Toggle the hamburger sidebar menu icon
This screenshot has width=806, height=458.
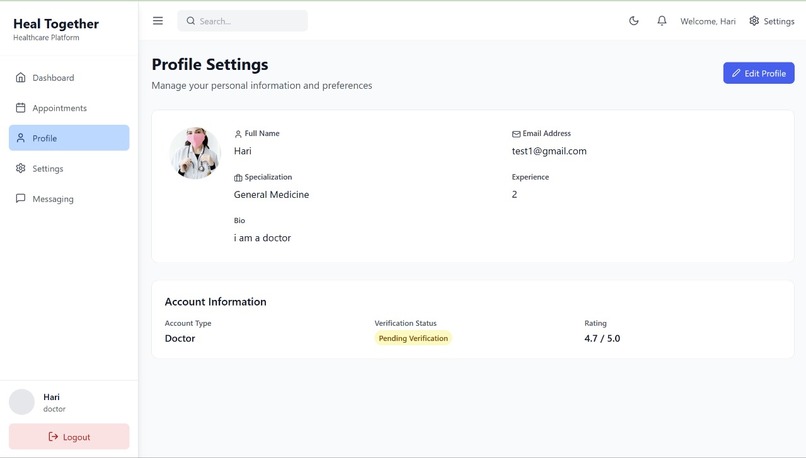[158, 21]
